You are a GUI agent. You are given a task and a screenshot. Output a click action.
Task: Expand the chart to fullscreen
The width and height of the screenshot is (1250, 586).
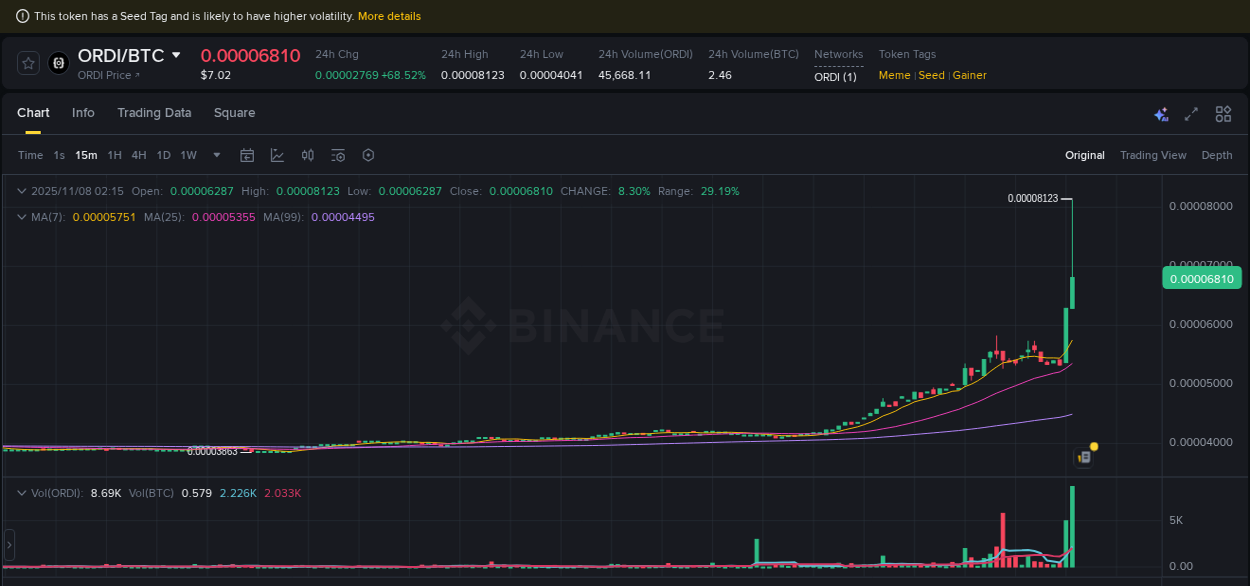[x=1191, y=114]
